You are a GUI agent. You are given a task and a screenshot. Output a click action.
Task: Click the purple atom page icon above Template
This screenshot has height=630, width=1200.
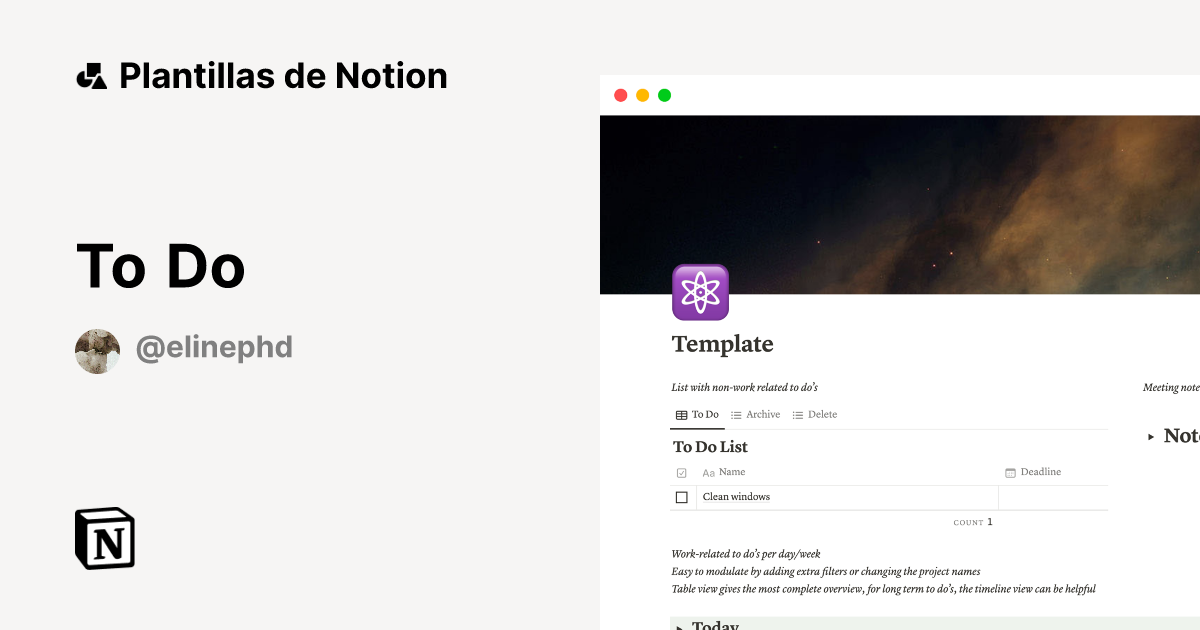pyautogui.click(x=700, y=292)
